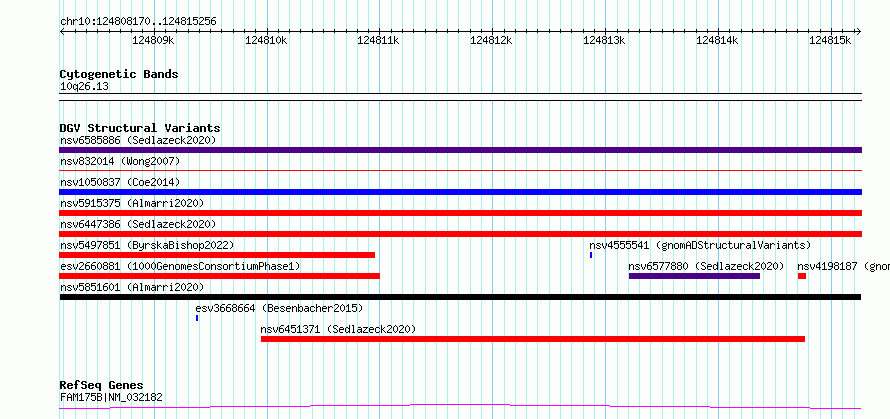Open esv3668664 (Besenbacher2015) label

click(279, 308)
